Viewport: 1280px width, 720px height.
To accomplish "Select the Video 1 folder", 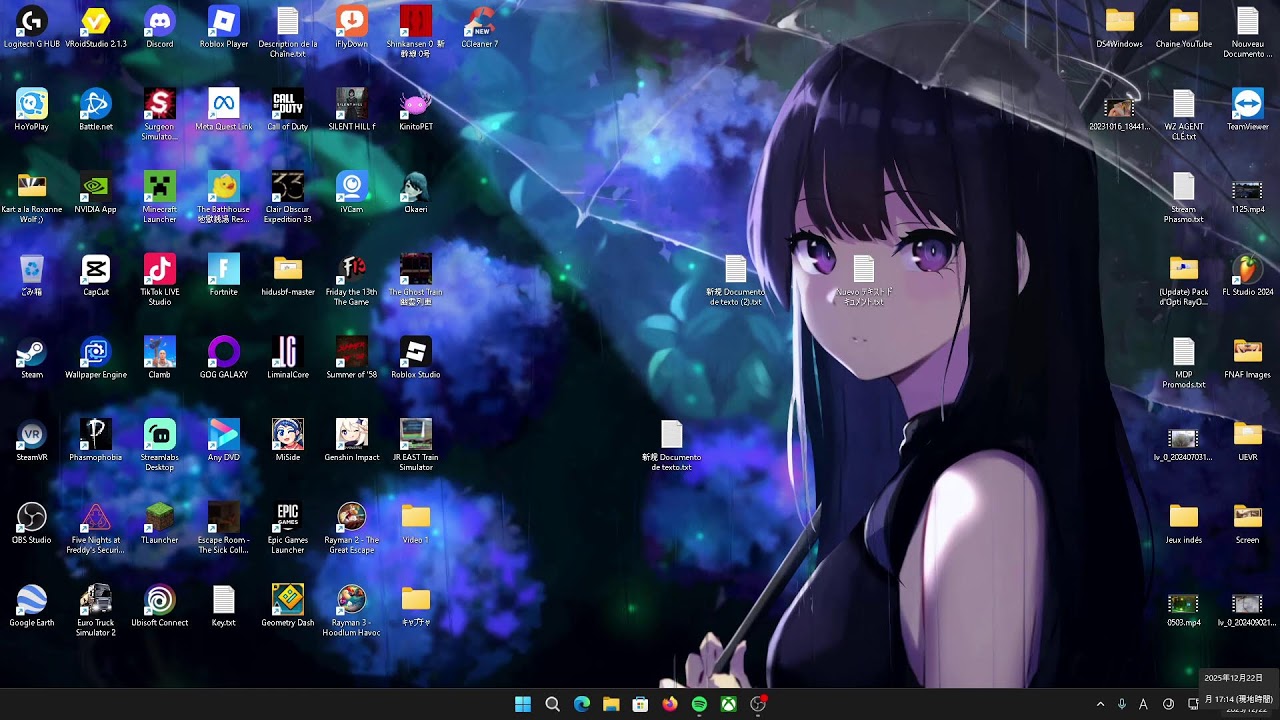I will (x=416, y=523).
